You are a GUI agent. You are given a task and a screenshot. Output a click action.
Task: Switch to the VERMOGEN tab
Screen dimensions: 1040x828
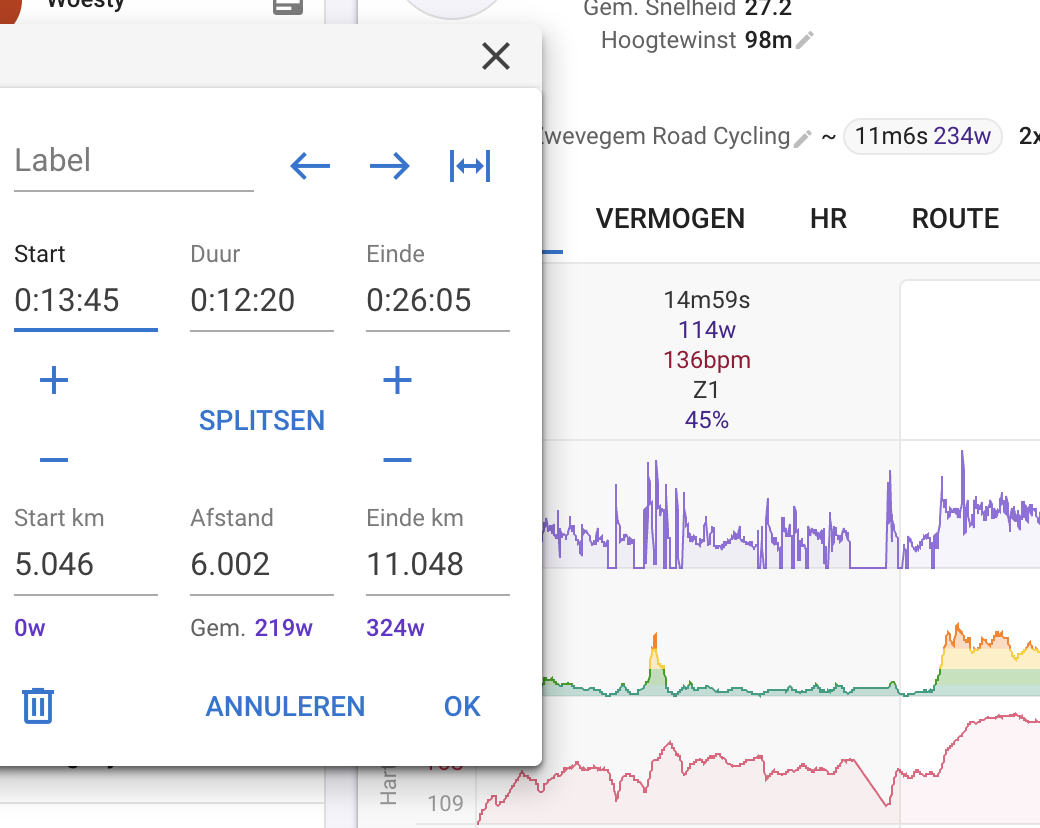coord(670,219)
